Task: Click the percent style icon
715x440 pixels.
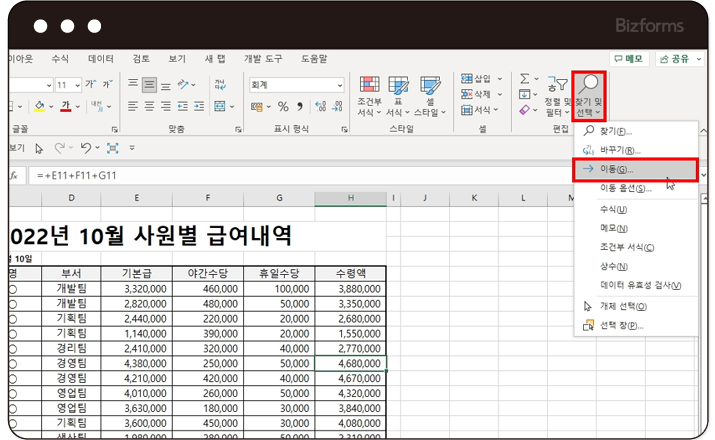Action: click(283, 107)
